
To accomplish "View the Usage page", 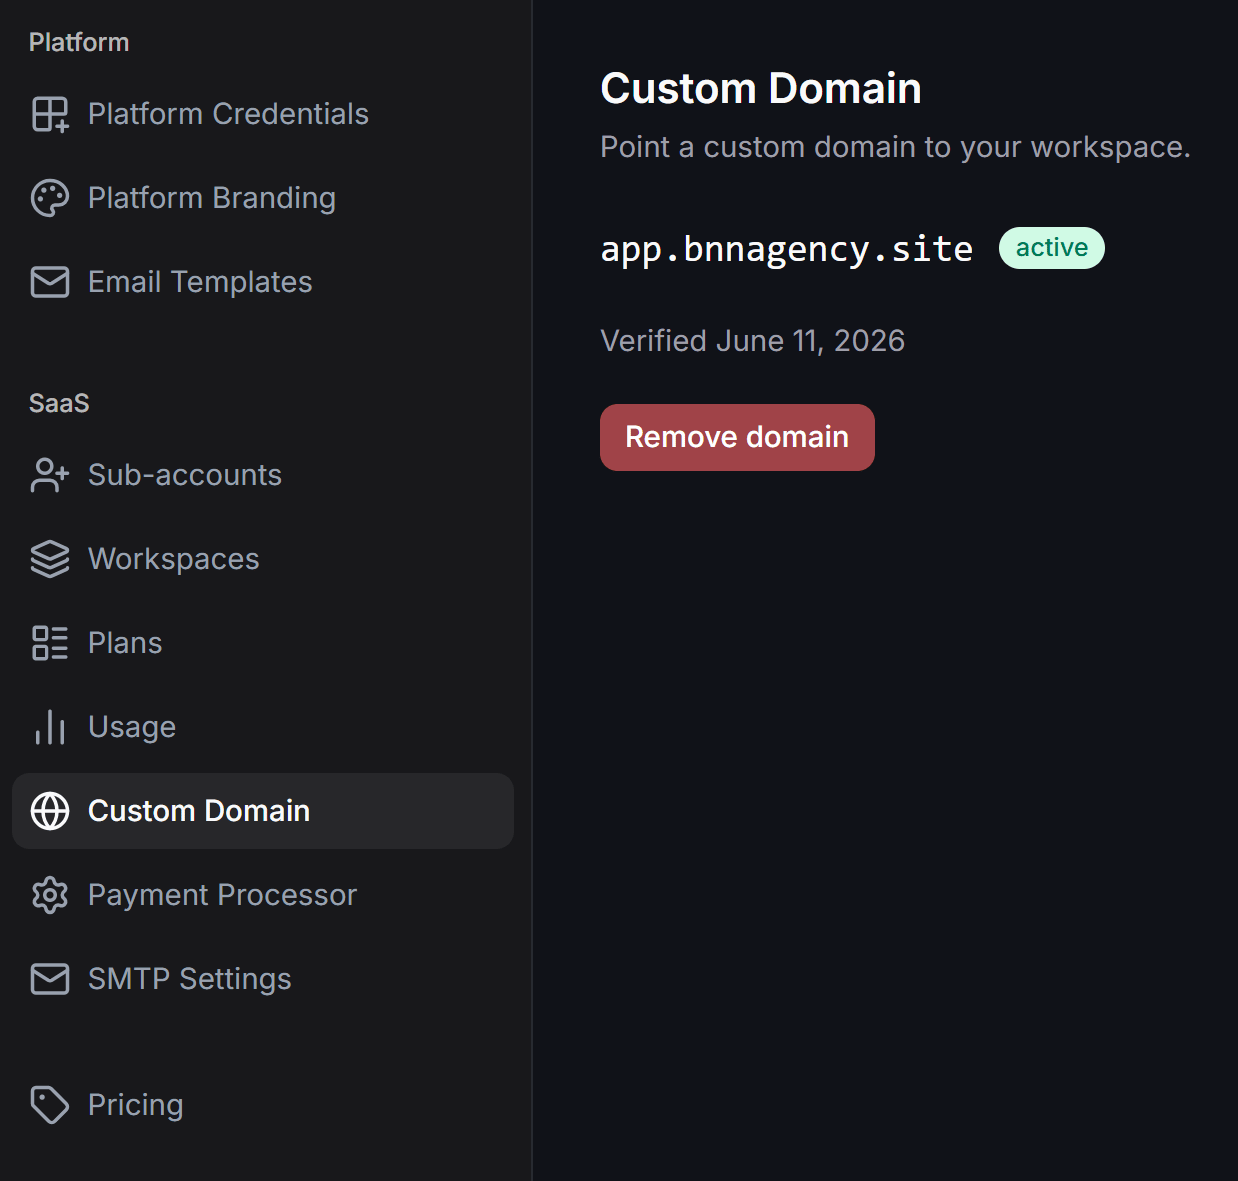I will coord(263,727).
